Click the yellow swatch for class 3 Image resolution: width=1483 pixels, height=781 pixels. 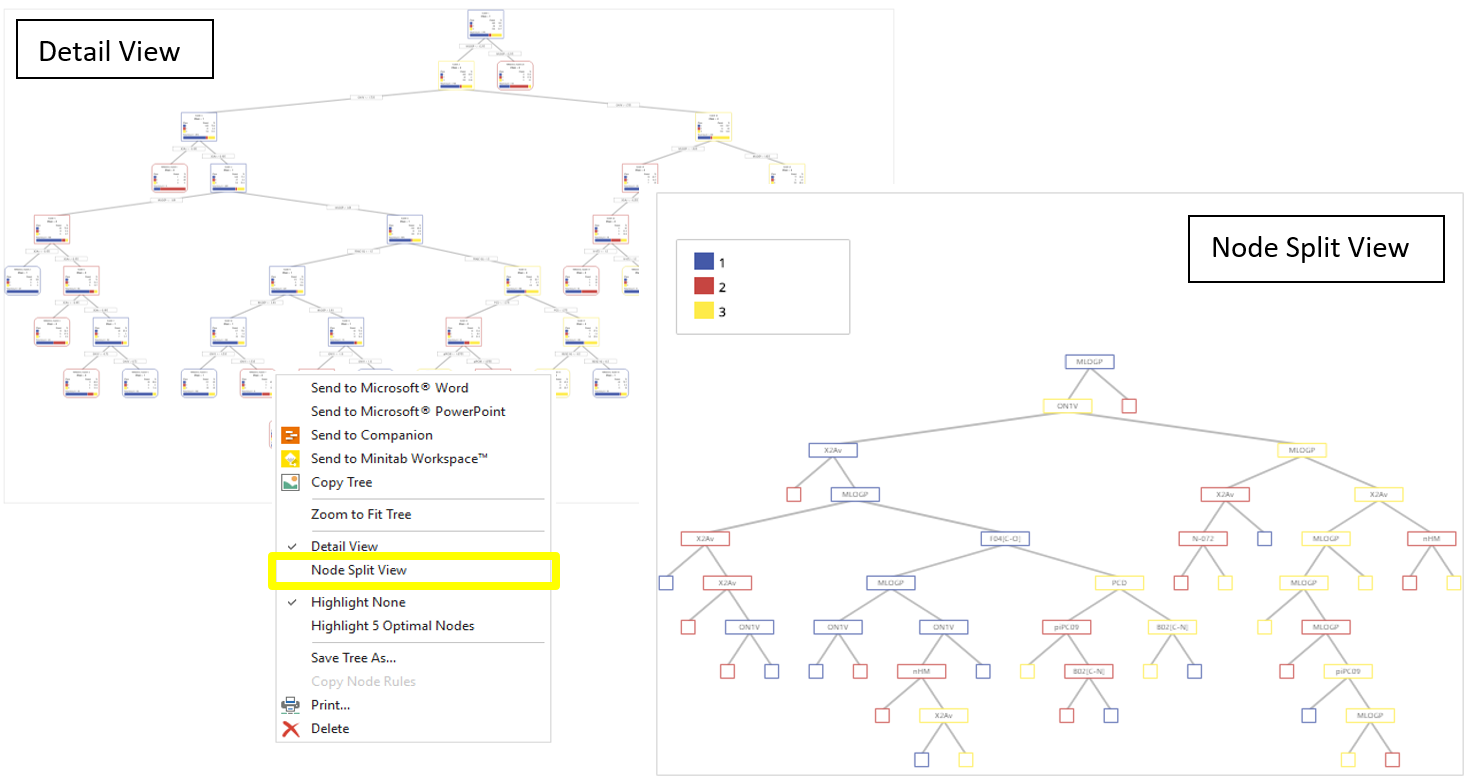tap(704, 311)
